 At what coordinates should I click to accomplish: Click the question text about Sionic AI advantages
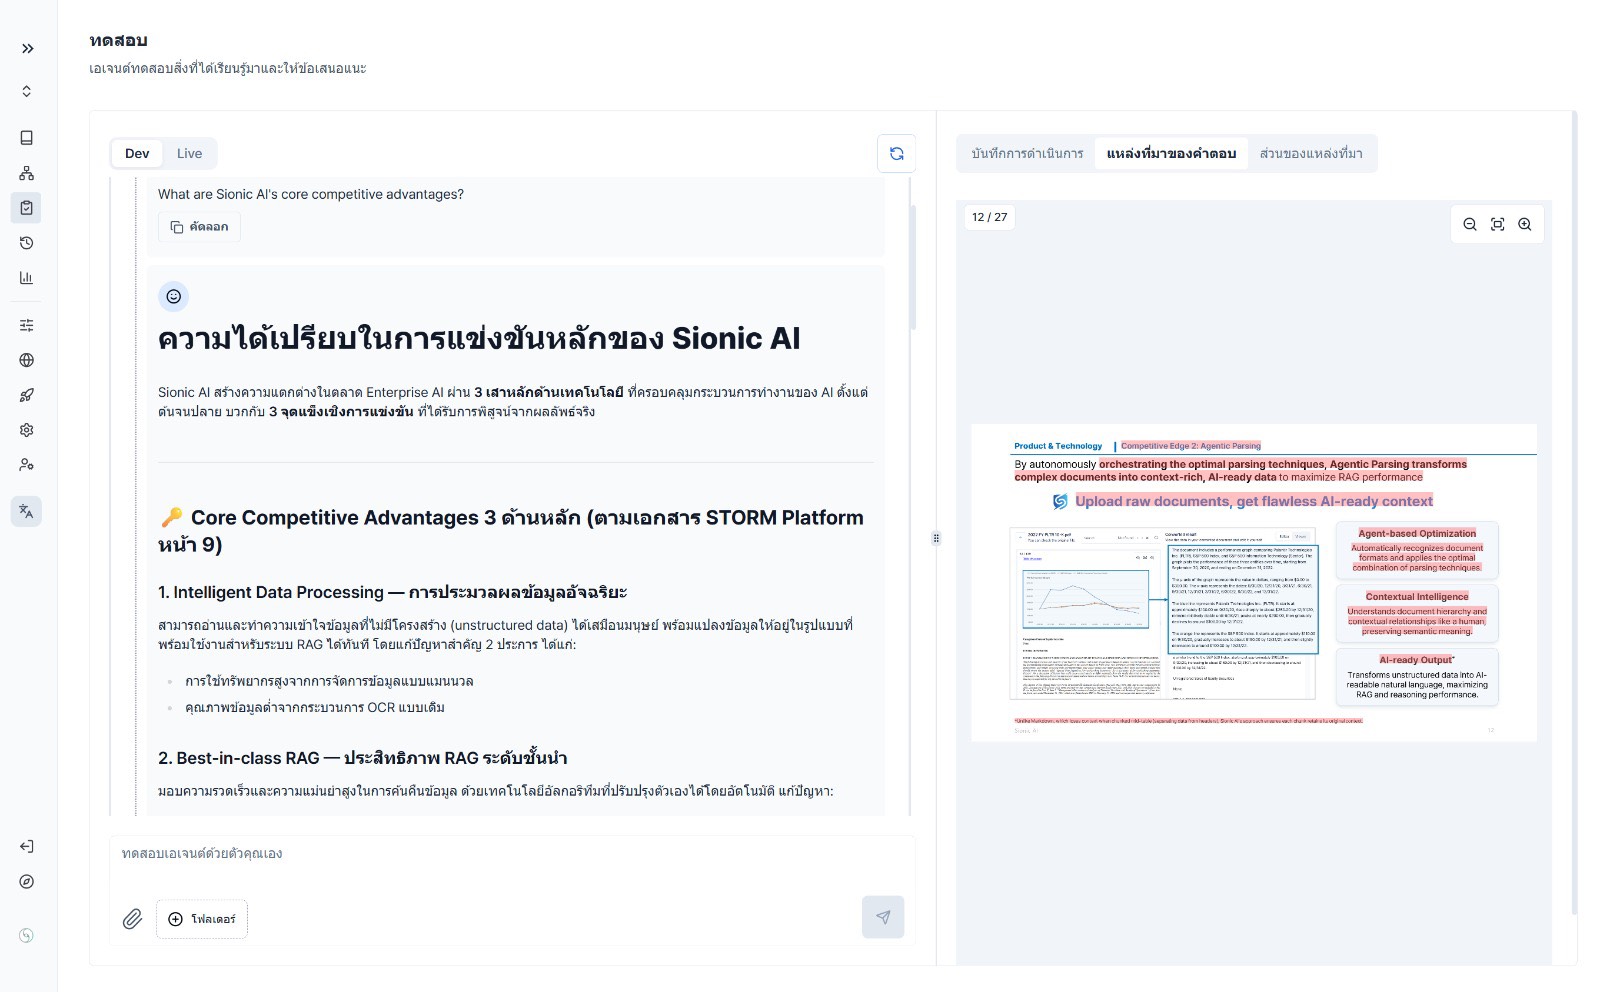[311, 194]
